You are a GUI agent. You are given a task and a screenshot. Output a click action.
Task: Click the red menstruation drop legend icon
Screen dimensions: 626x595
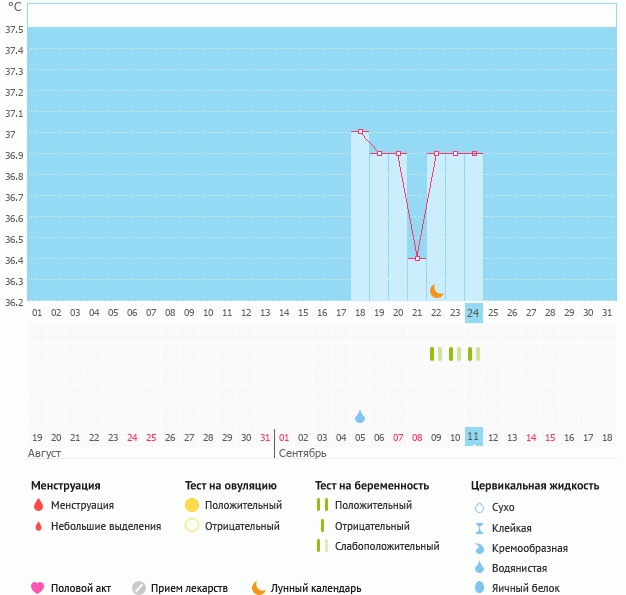coord(38,506)
